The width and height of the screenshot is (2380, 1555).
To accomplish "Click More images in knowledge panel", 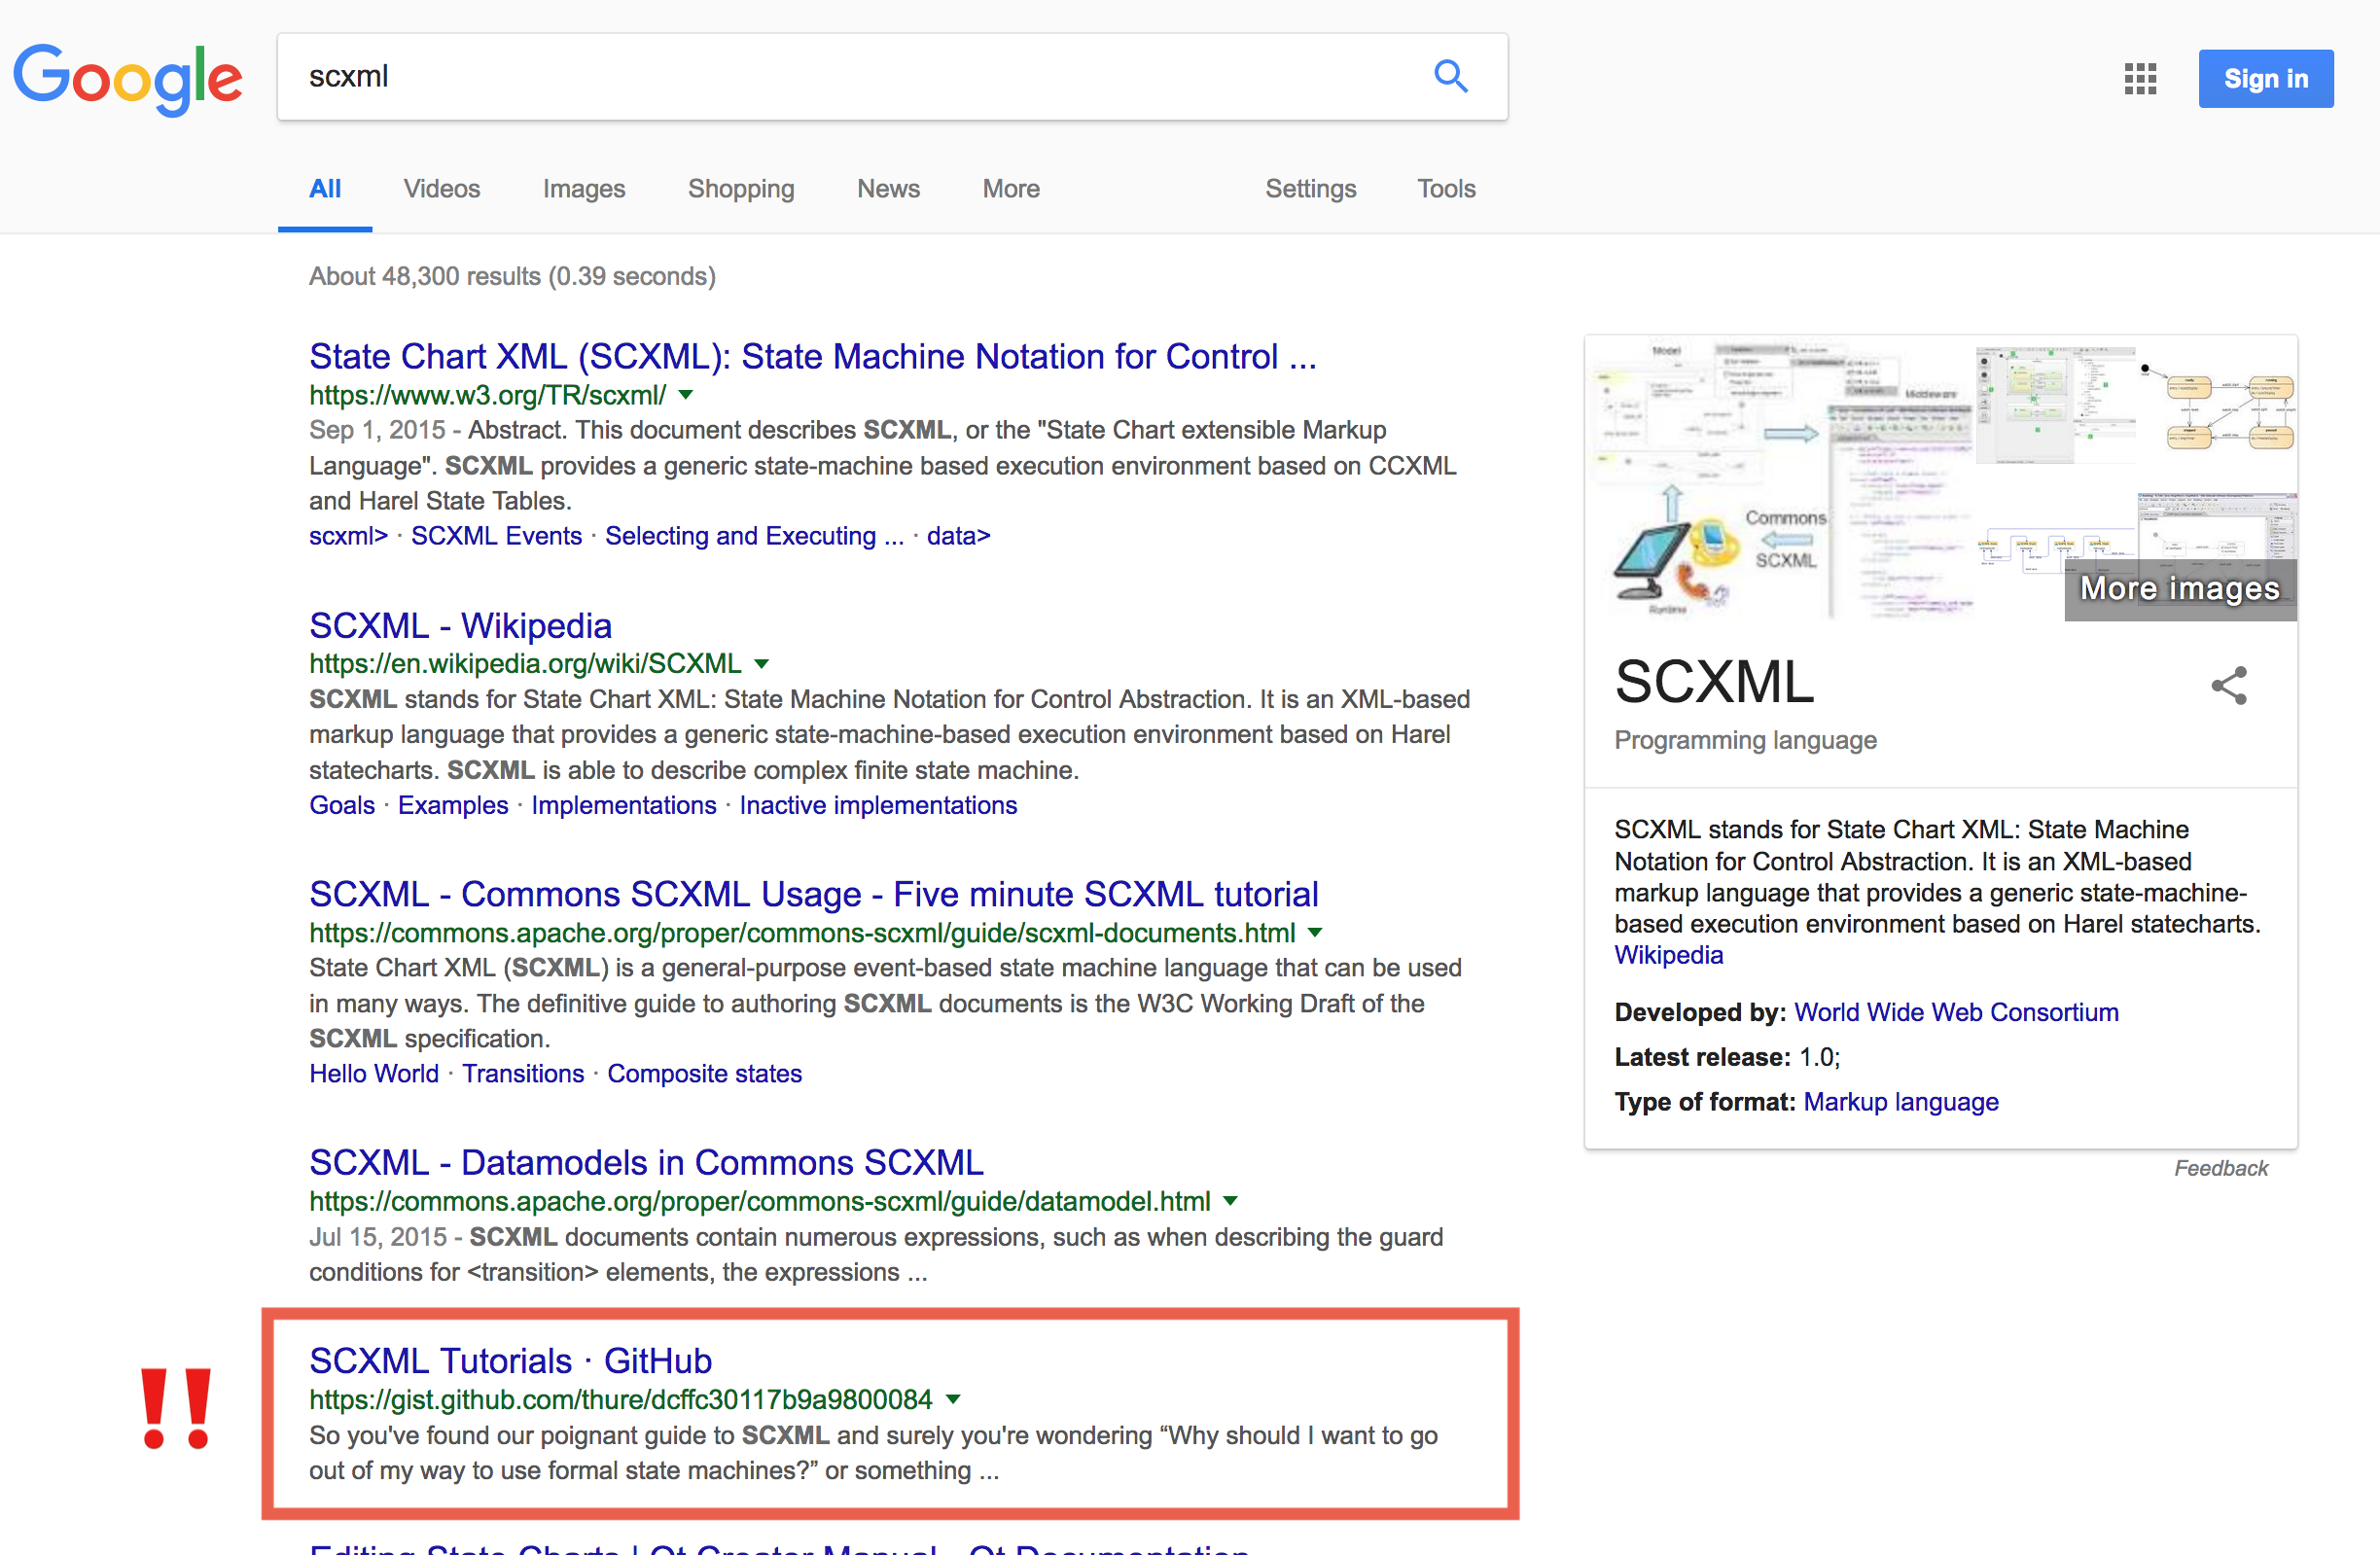I will pos(2180,589).
